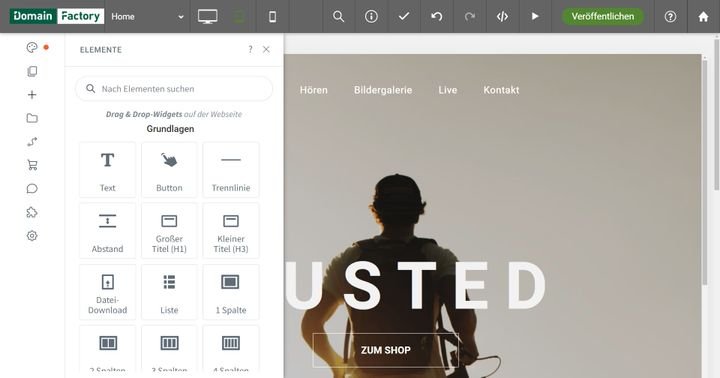Screen dimensions: 720x378
Task: Click the redo arrow icon
Action: [x=469, y=17]
